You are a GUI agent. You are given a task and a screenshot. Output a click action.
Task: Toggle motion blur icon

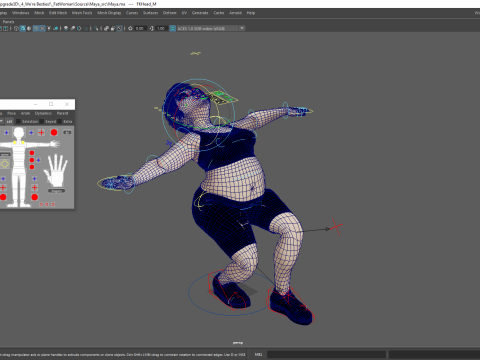tap(73, 28)
